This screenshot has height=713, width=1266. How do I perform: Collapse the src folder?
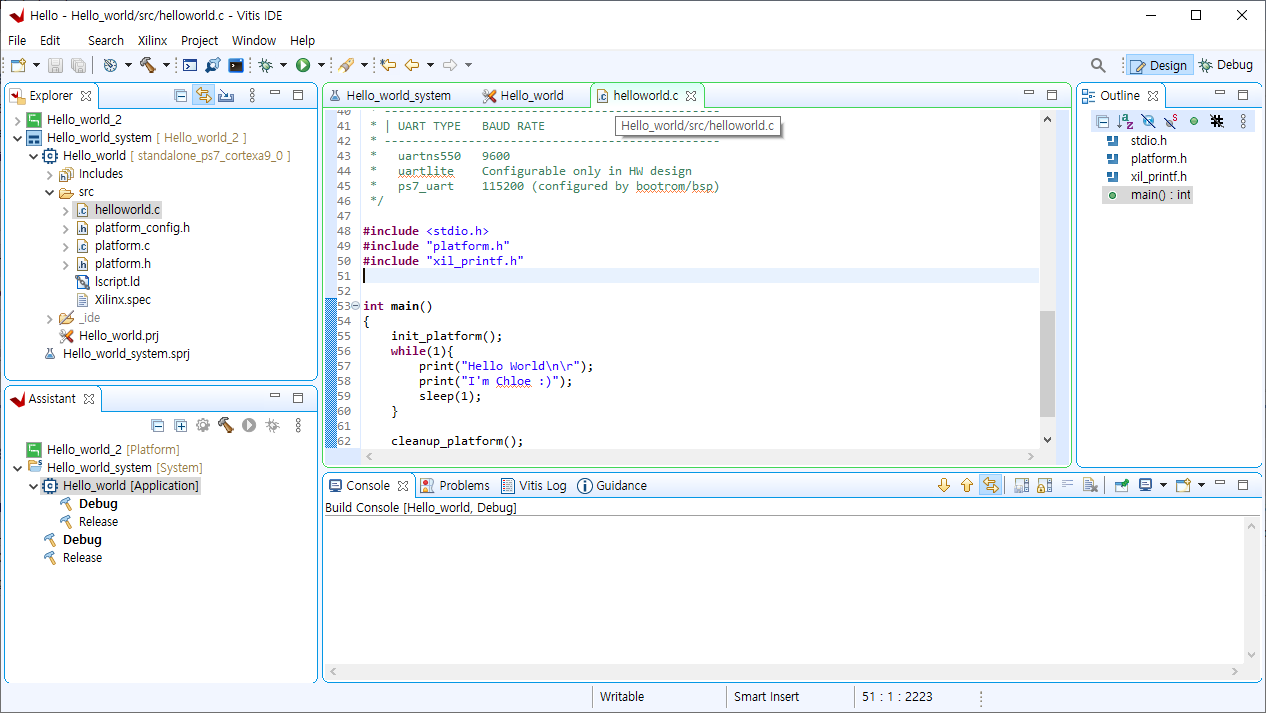[49, 192]
